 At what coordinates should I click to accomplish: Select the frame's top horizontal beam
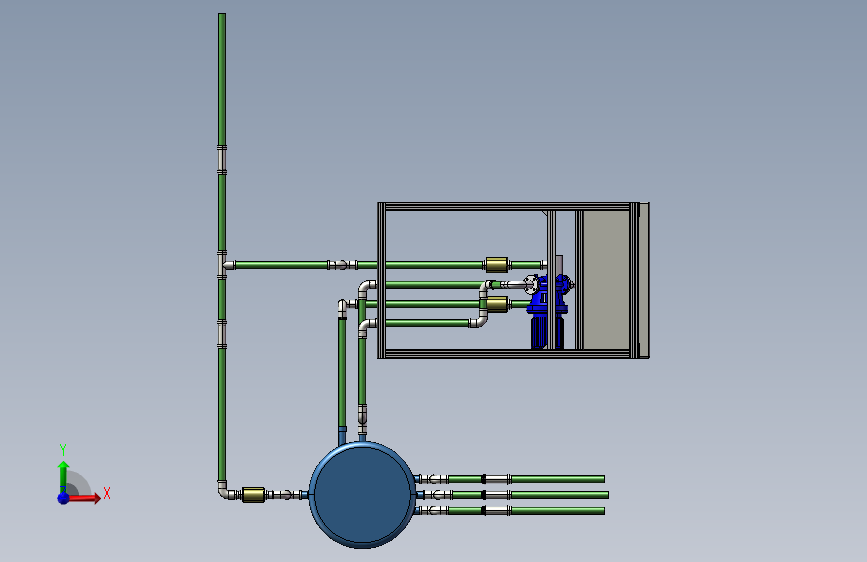point(508,206)
